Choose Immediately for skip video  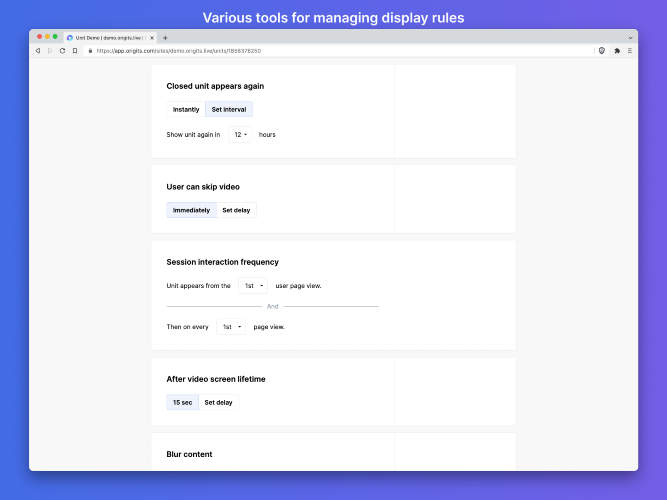[x=191, y=210]
